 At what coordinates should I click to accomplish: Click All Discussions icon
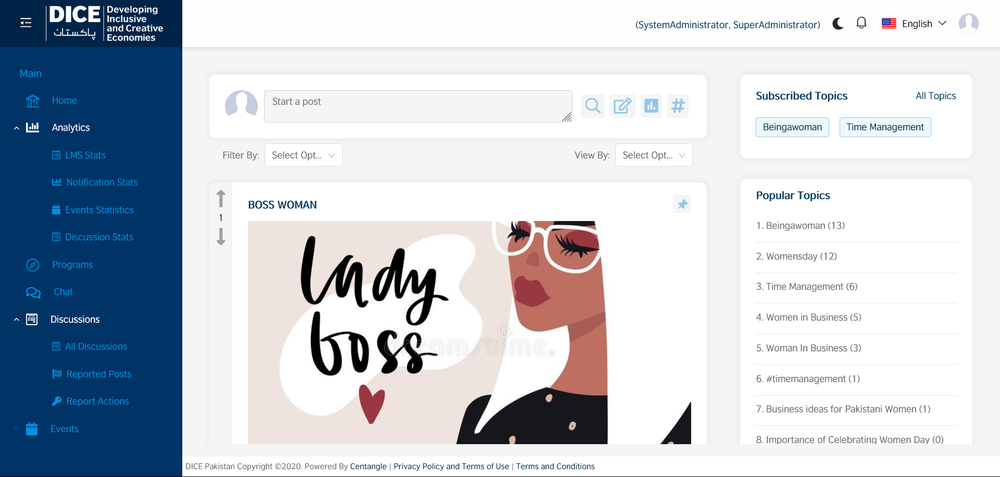(x=56, y=347)
